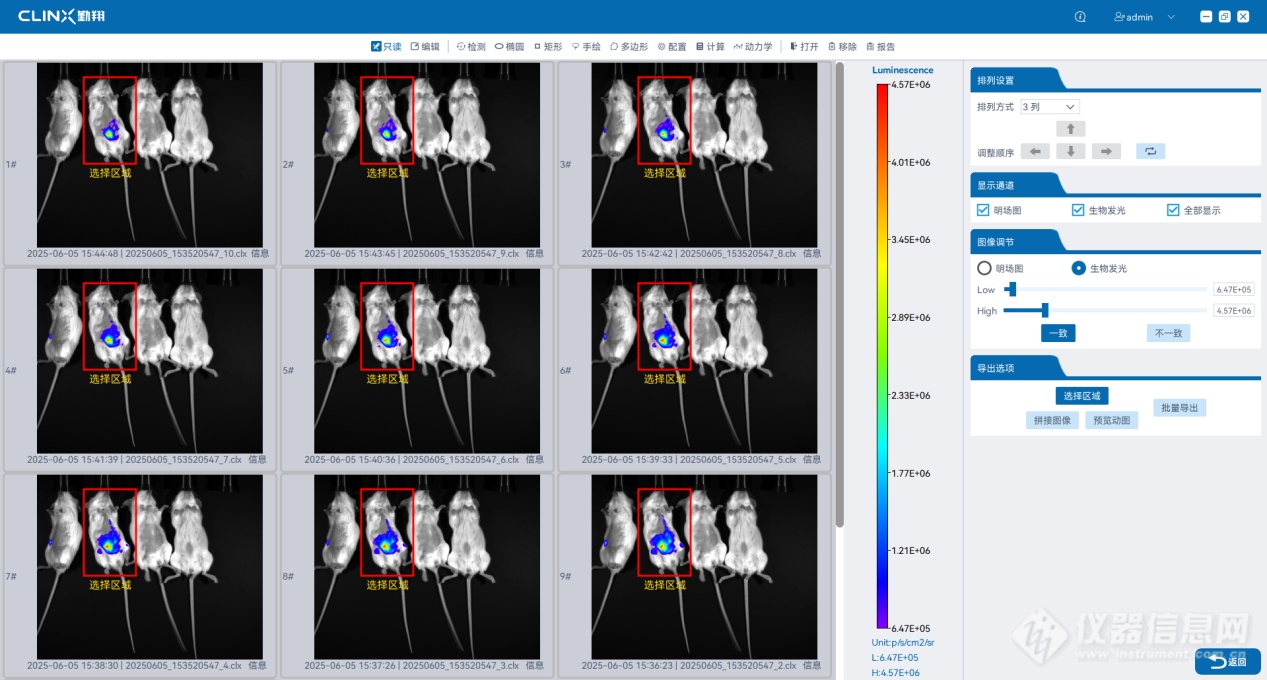Toggle the 全部显示 checkbox
Screen dimensions: 1267x680
tap(1174, 210)
